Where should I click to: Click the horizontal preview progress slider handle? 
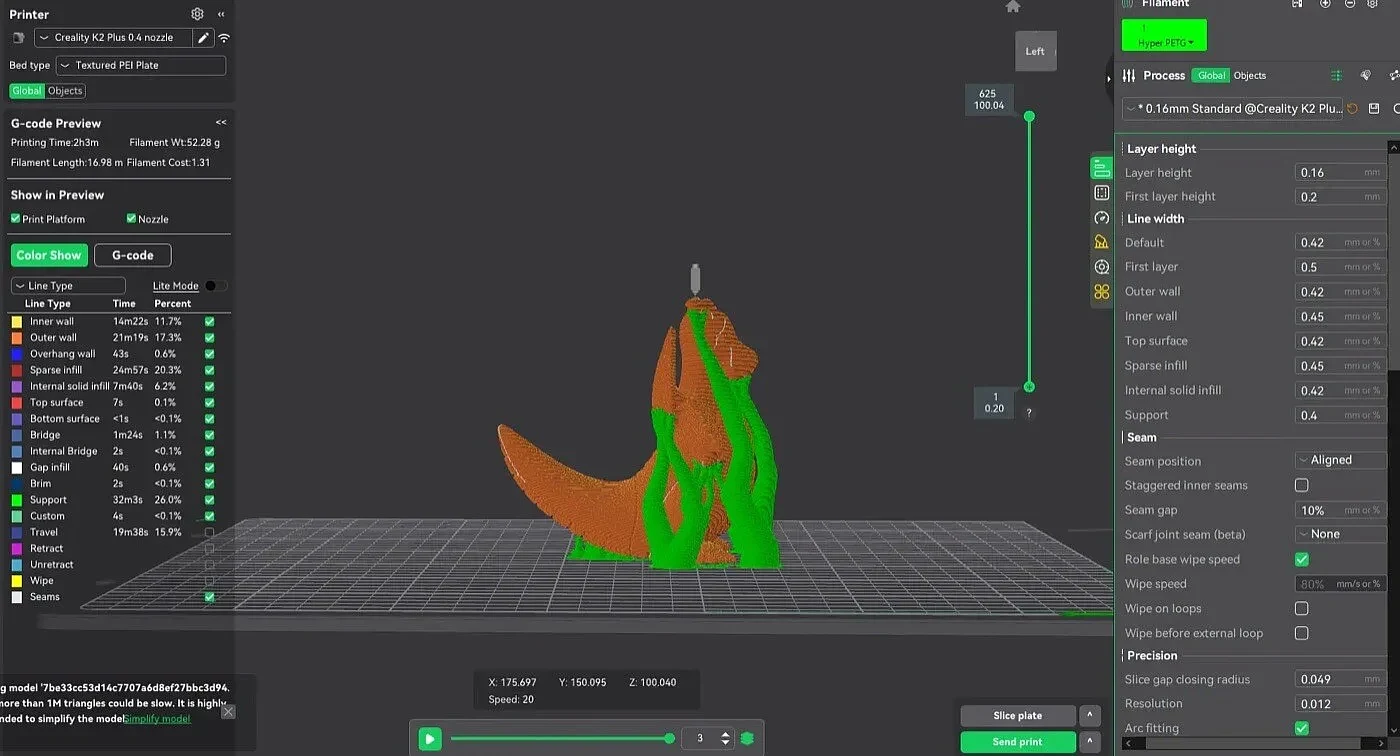(669, 739)
